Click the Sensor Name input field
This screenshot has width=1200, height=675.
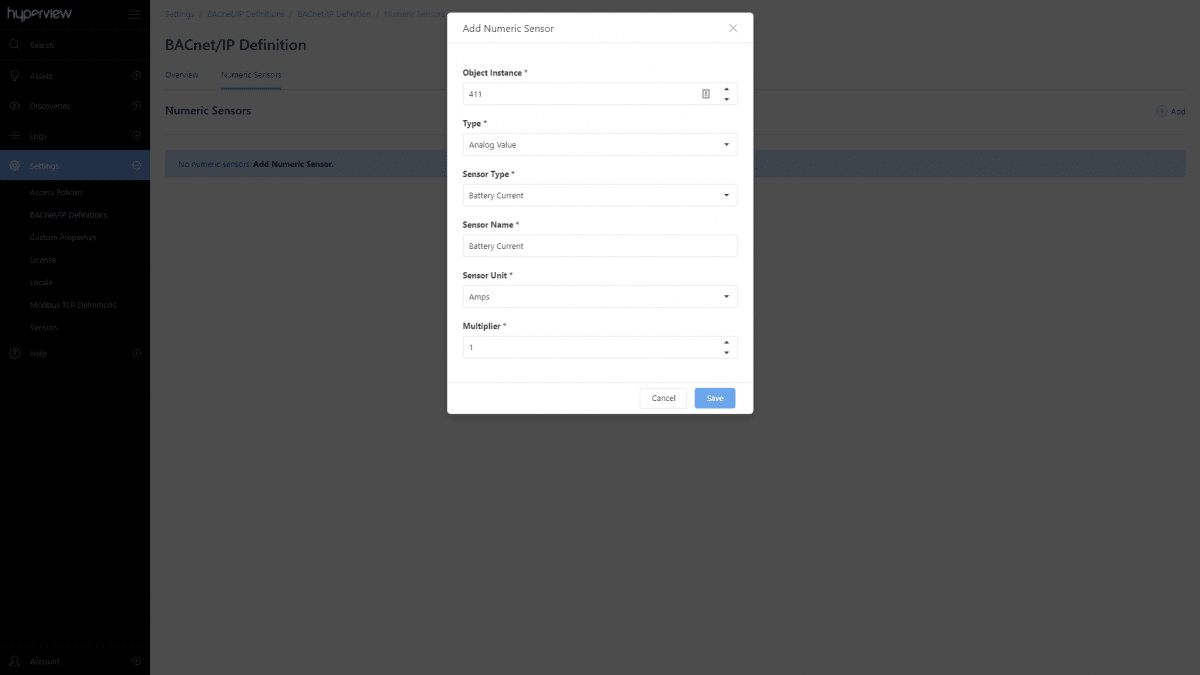coord(599,245)
